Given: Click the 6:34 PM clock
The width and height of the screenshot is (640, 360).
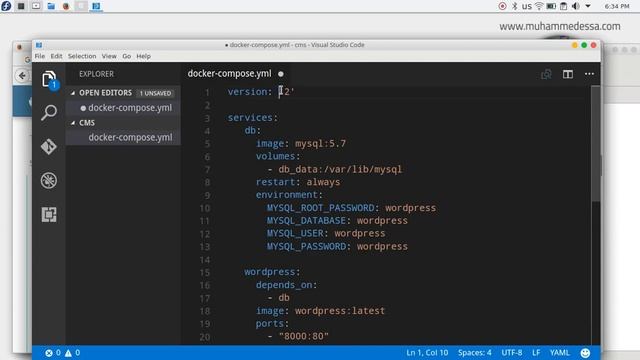Looking at the screenshot, I should click(x=617, y=6).
